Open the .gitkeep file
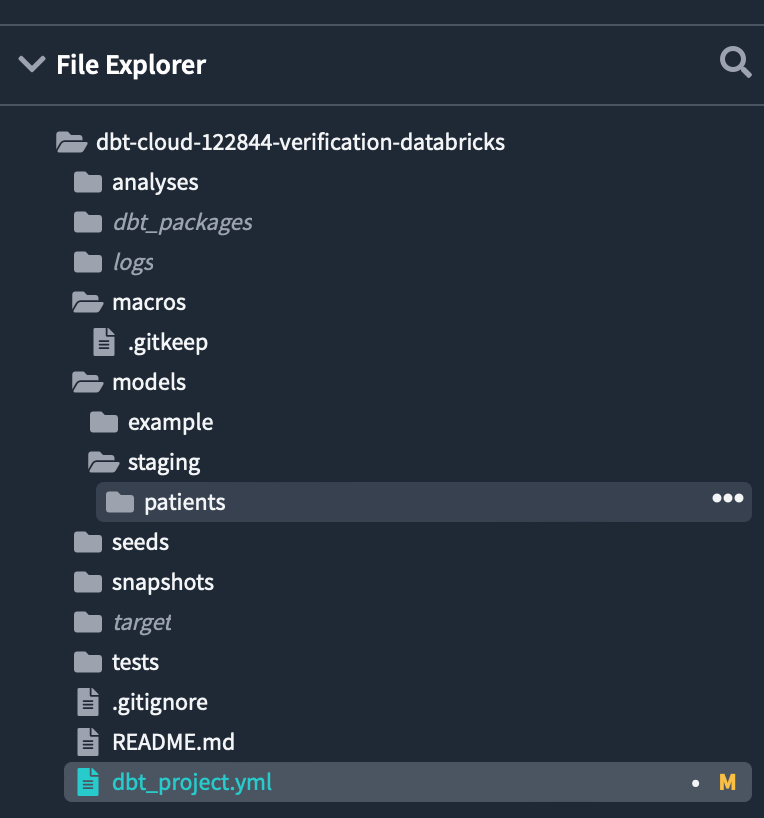The height and width of the screenshot is (818, 764). [167, 342]
